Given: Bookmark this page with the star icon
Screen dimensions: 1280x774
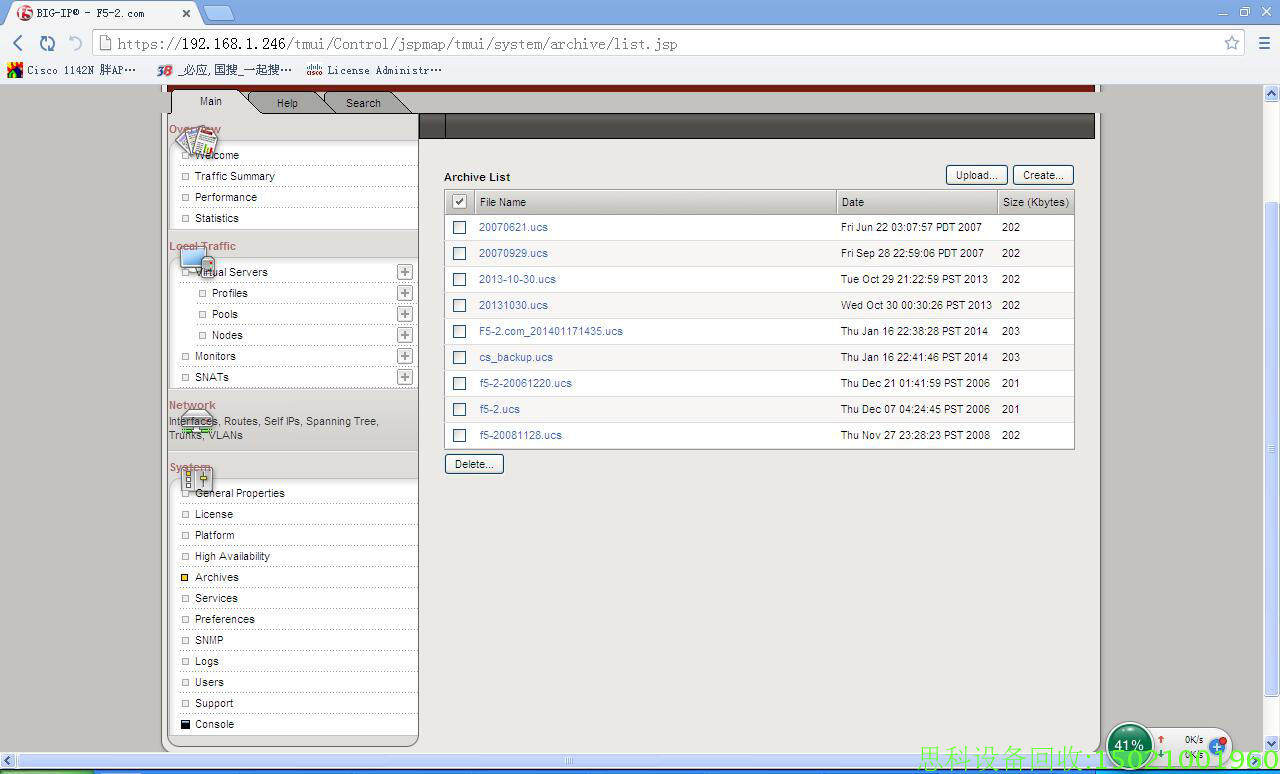Looking at the screenshot, I should point(1232,43).
